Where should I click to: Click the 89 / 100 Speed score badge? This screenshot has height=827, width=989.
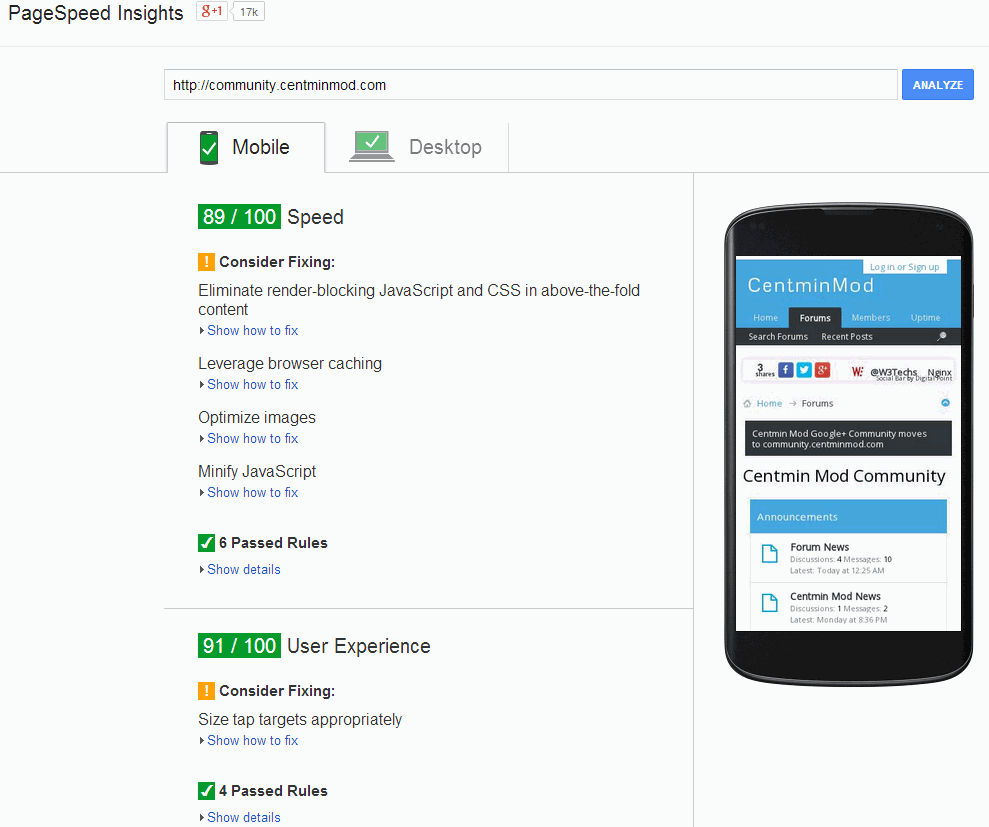[x=239, y=217]
